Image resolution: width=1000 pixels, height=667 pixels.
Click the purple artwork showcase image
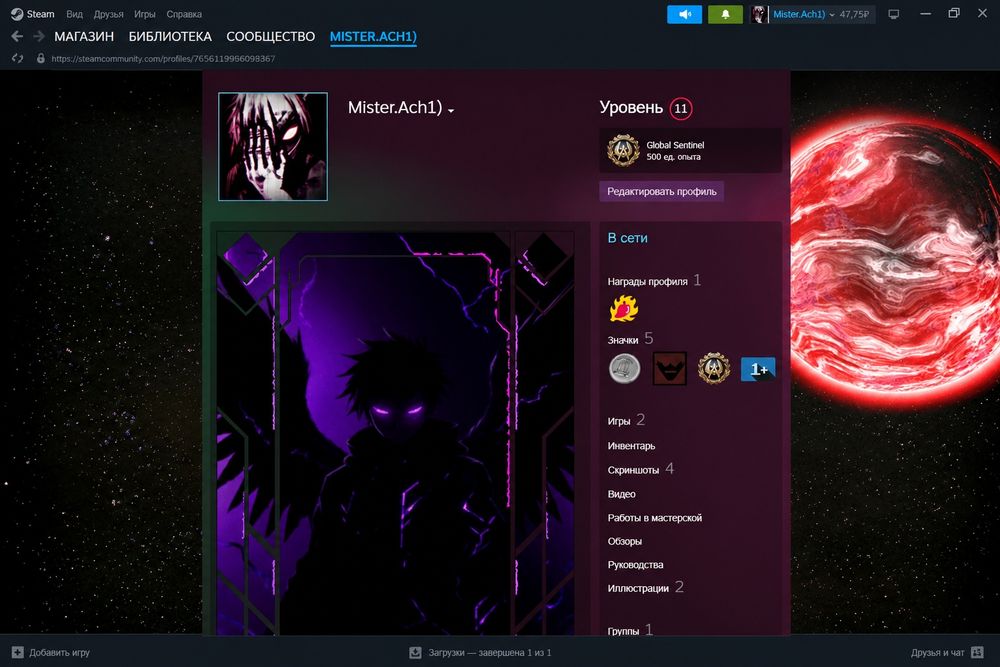pos(395,434)
